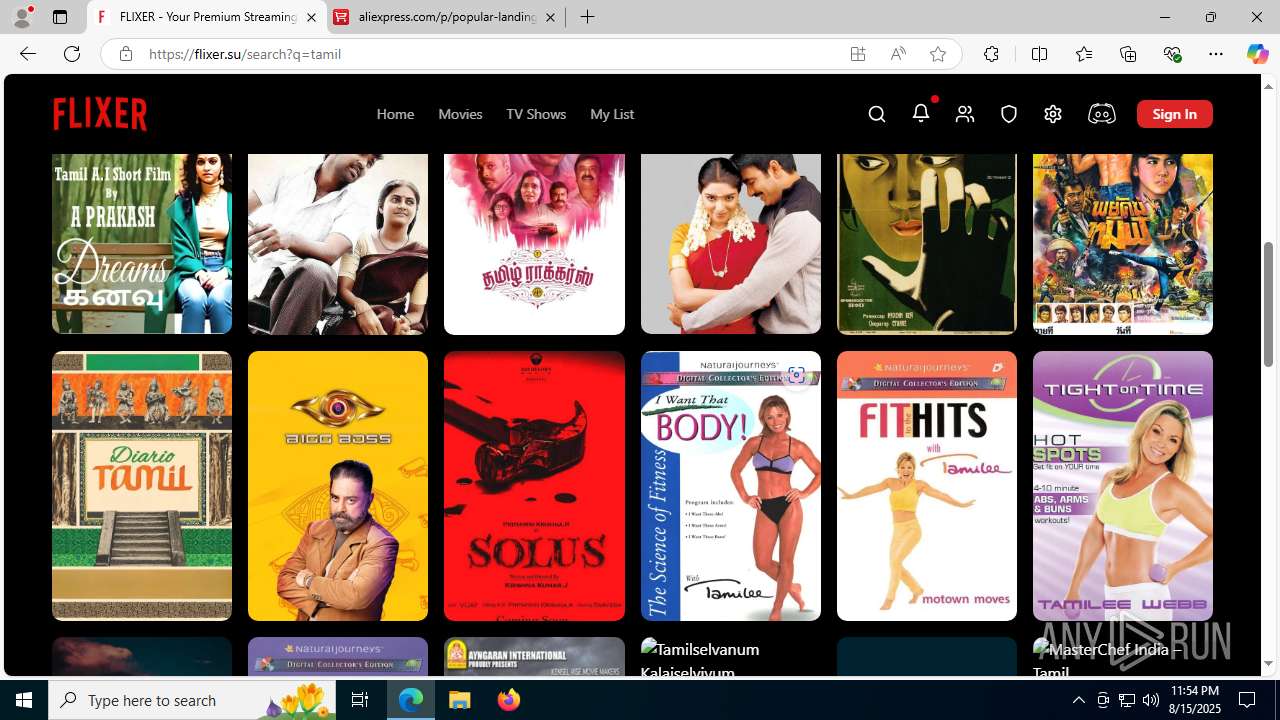Open the Windows Start menu

coord(24,700)
